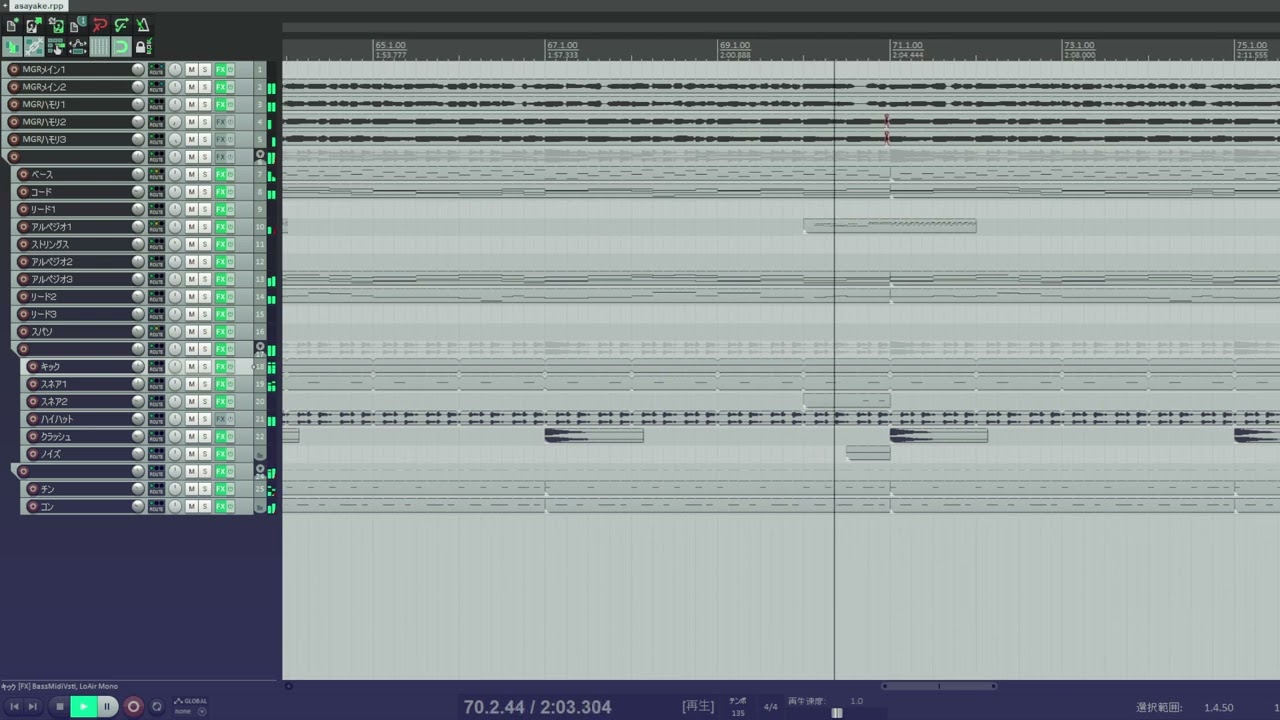The image size is (1280, 720).
Task: Click ruler marker at measure 71.1.00
Action: pos(909,46)
